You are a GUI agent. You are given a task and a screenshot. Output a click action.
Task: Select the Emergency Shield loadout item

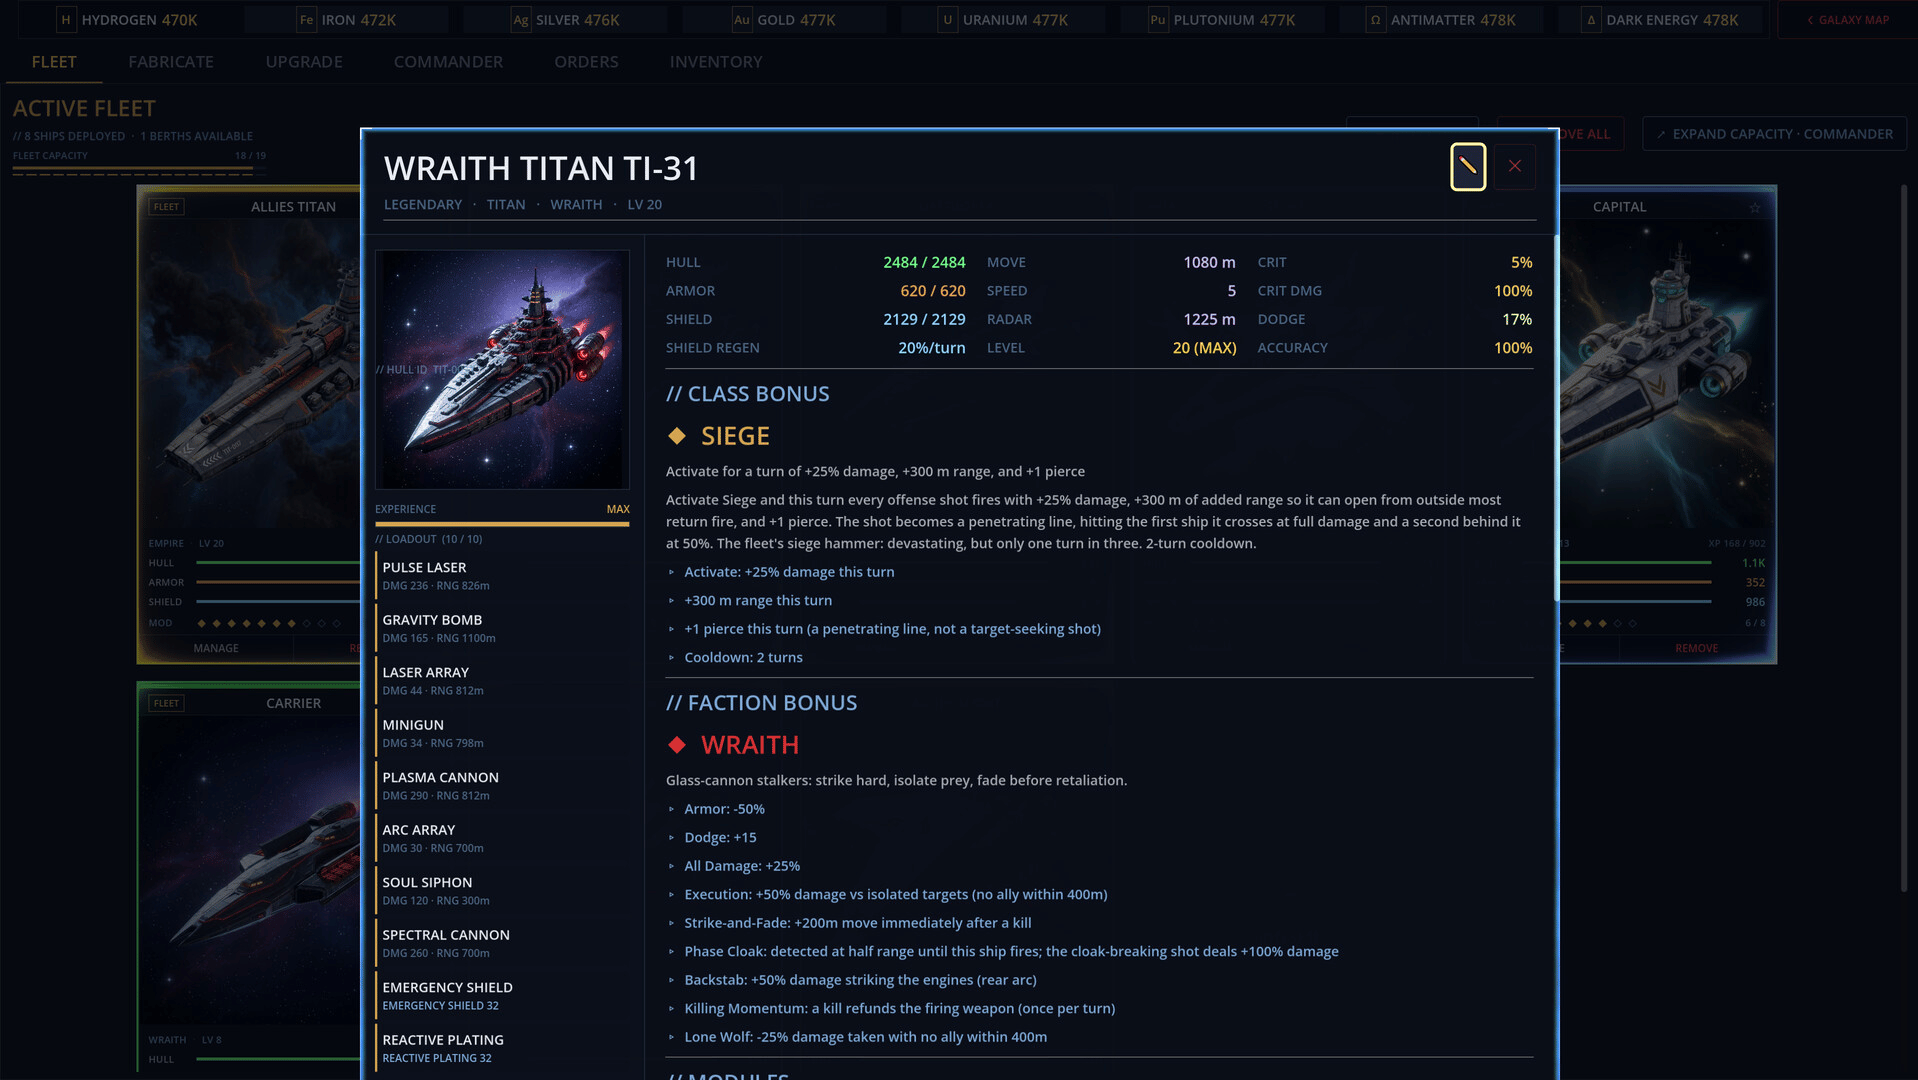(x=502, y=996)
